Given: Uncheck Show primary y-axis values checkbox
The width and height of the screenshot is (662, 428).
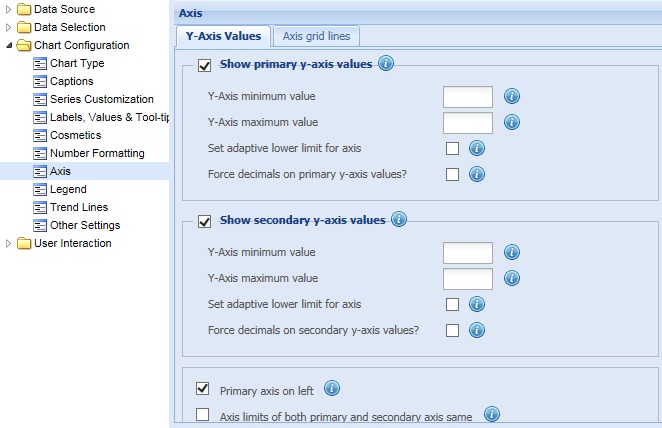Looking at the screenshot, I should pos(204,66).
